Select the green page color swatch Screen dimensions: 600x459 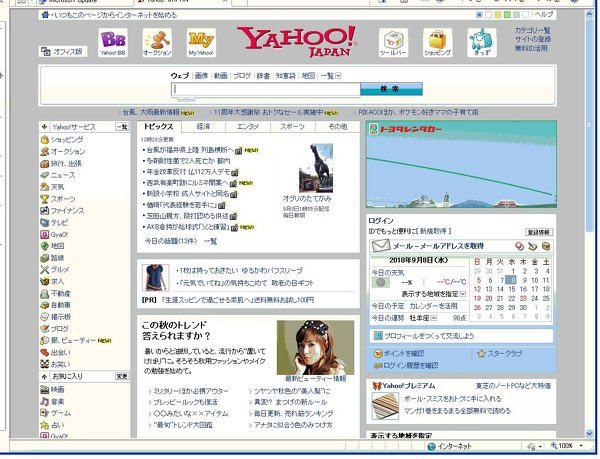(507, 15)
